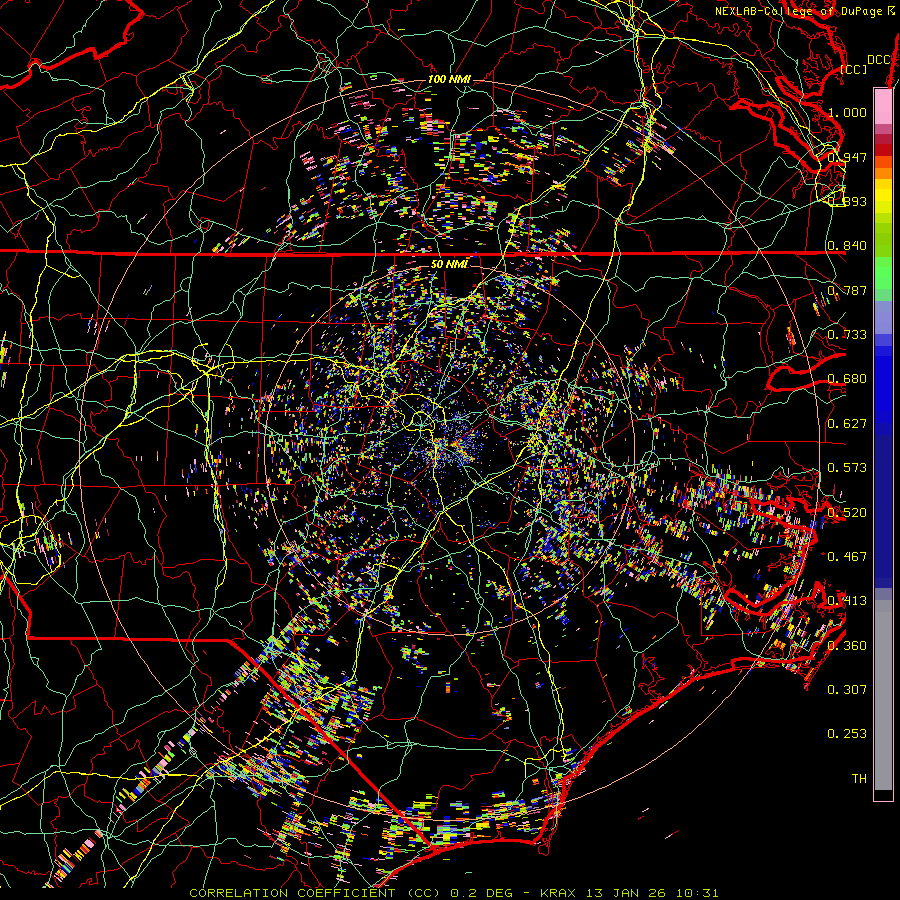Pick the red color bar segment near 0.947
The image size is (900, 900).
click(883, 150)
